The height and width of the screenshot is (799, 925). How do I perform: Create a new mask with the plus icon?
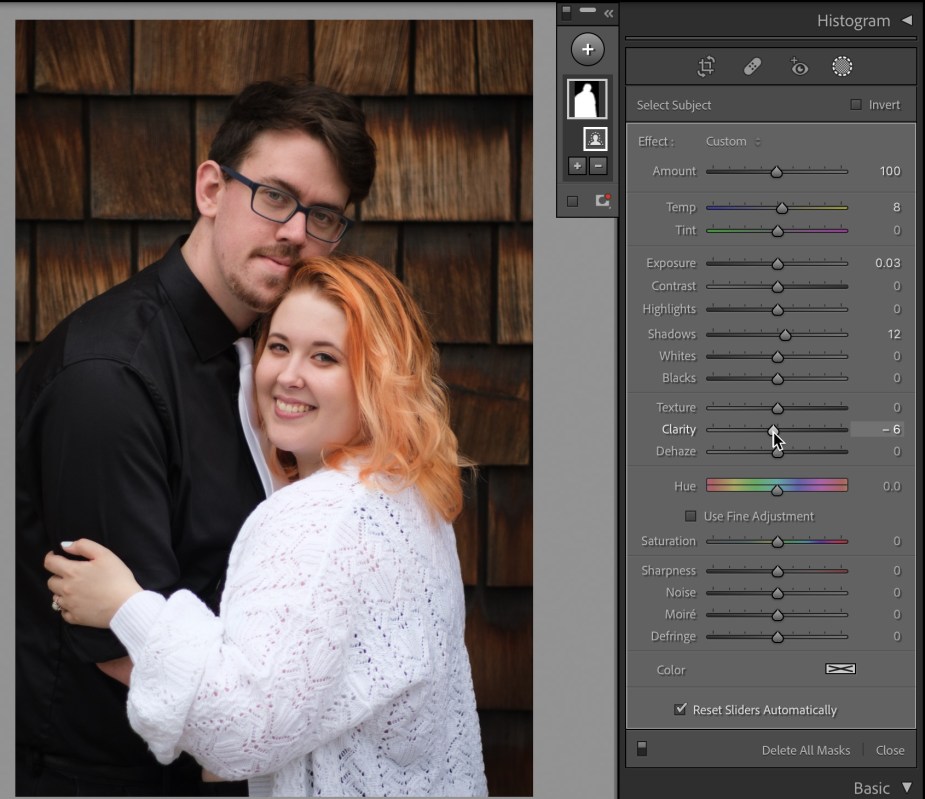(587, 48)
